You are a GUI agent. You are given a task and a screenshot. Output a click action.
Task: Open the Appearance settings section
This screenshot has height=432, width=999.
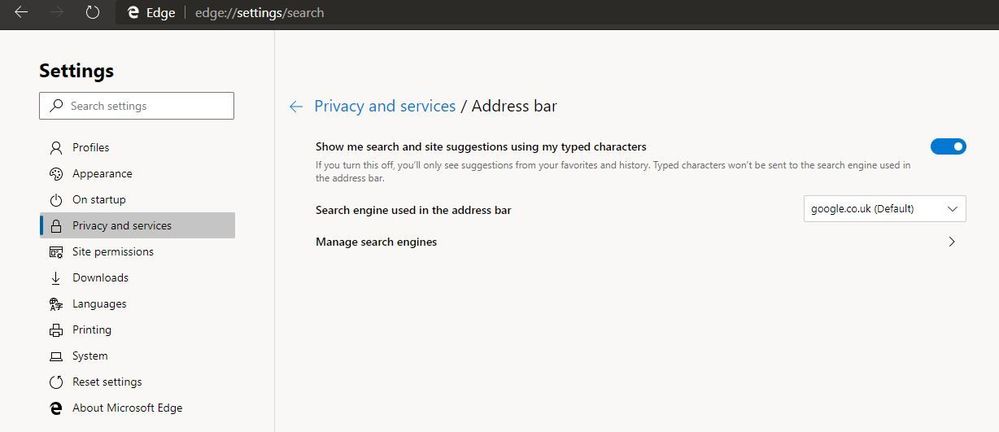coord(137,174)
